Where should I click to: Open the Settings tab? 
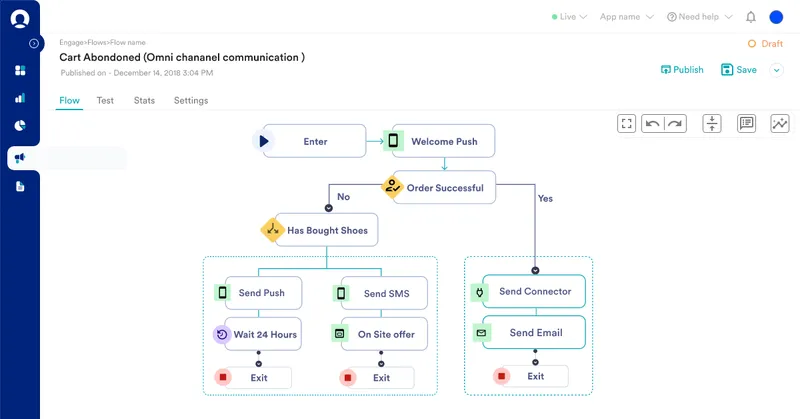(191, 101)
